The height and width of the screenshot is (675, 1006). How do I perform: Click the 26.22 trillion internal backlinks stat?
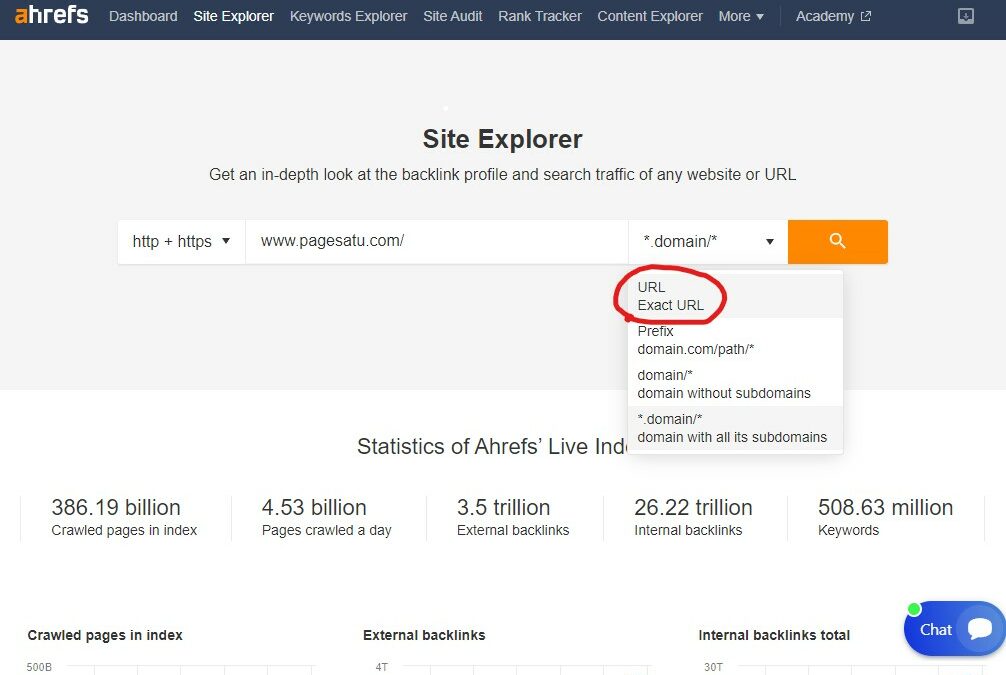pyautogui.click(x=693, y=517)
